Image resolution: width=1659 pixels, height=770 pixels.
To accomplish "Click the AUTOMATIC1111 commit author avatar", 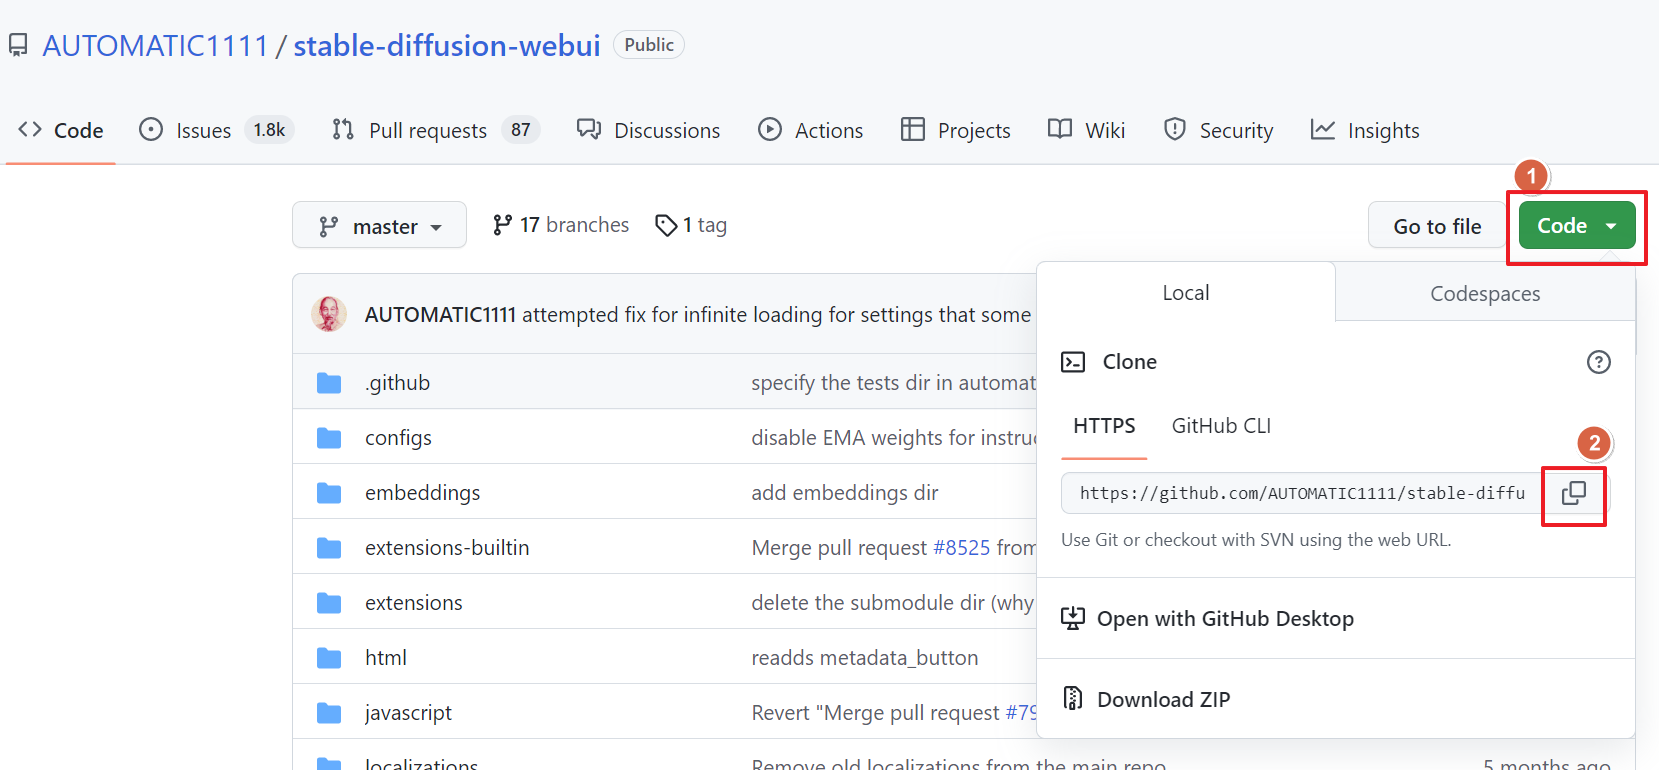I will (x=329, y=314).
